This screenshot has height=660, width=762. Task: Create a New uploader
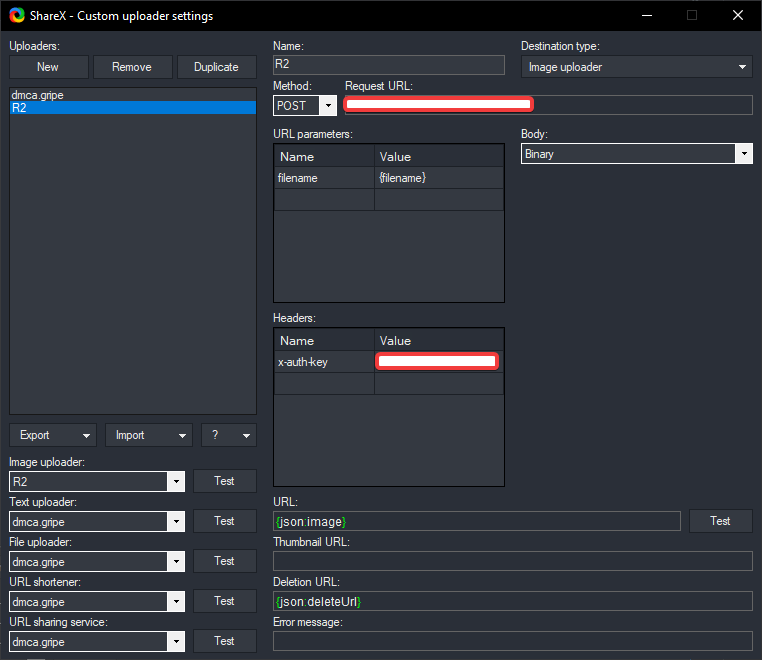click(x=49, y=67)
